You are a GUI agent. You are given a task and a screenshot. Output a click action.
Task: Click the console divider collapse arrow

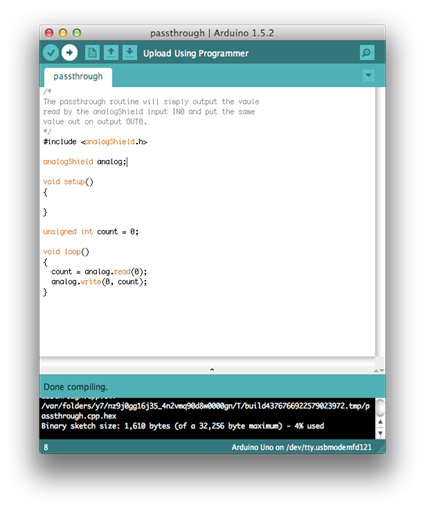point(212,369)
